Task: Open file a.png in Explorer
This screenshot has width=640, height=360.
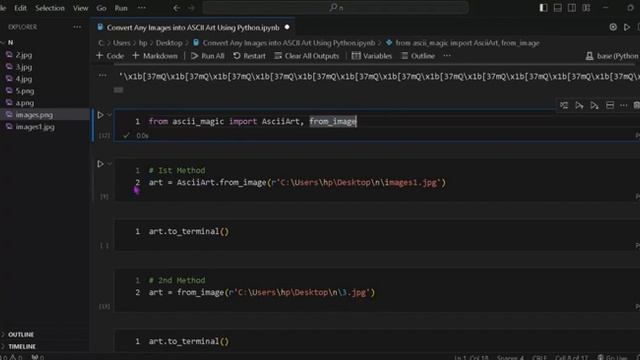Action: [x=24, y=103]
